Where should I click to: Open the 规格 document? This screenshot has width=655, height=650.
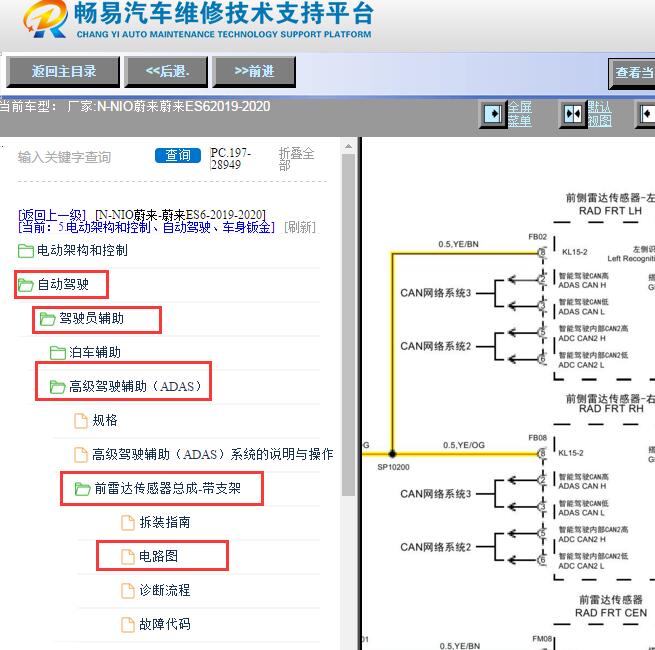click(104, 420)
